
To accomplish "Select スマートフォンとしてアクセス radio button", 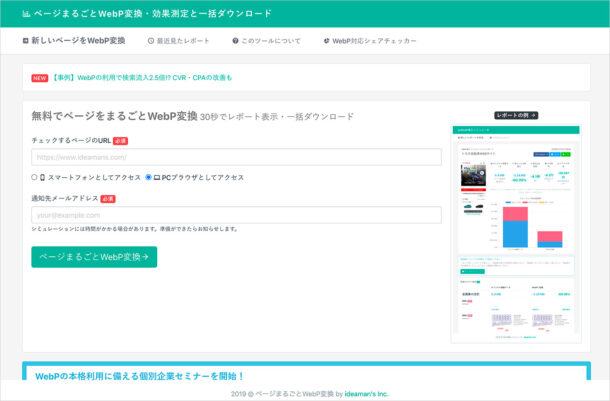I will [x=34, y=177].
